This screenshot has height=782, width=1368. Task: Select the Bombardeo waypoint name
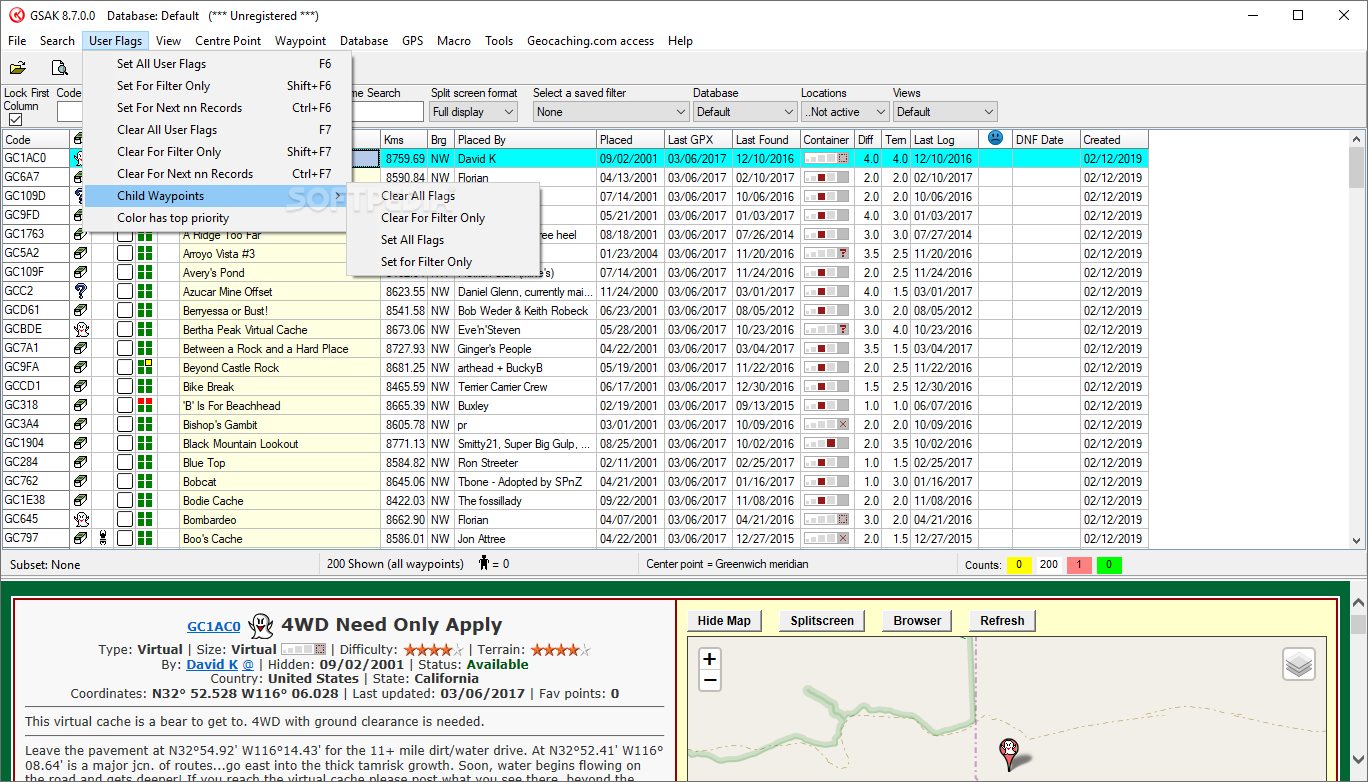210,520
